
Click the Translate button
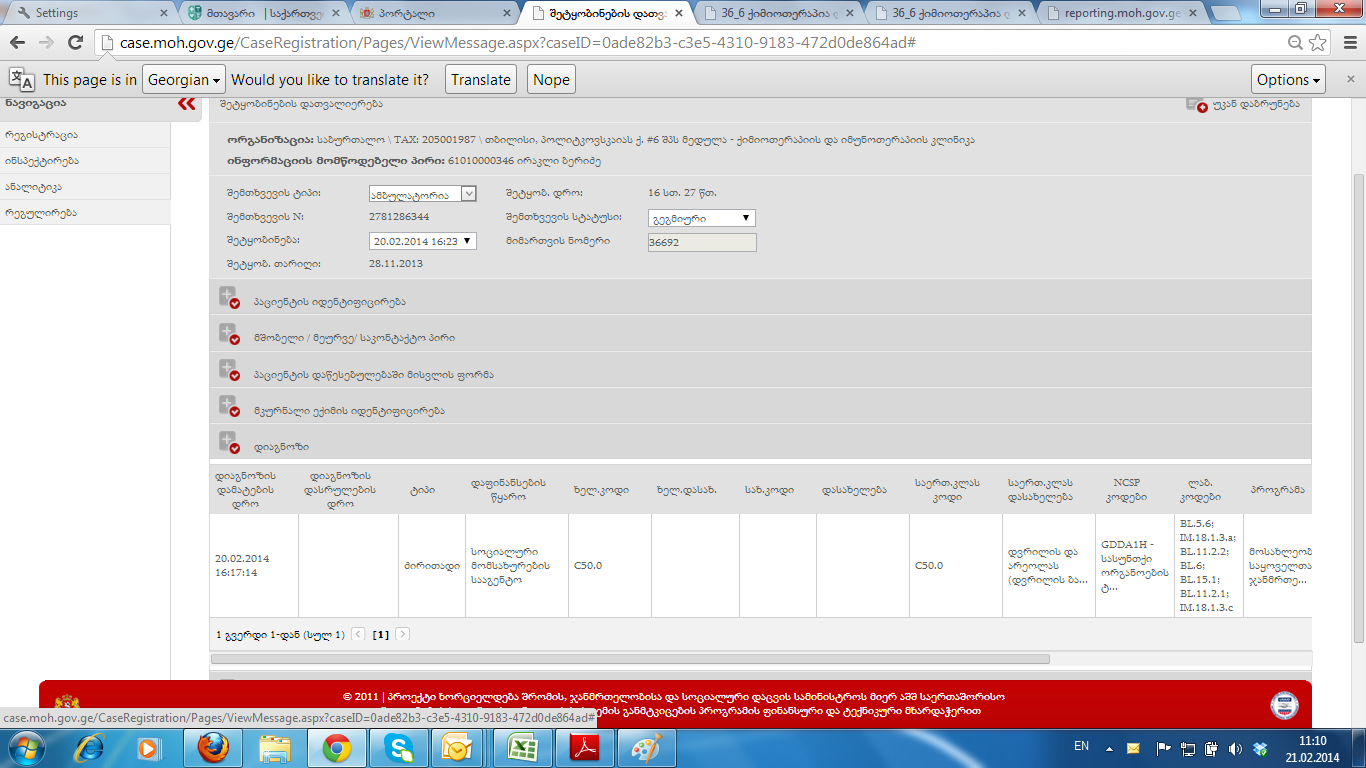pos(480,80)
